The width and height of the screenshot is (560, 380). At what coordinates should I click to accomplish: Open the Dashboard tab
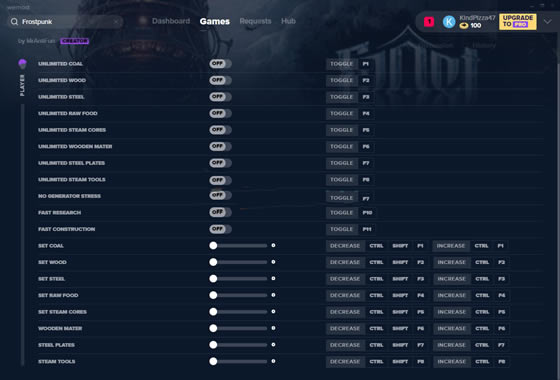tap(171, 21)
